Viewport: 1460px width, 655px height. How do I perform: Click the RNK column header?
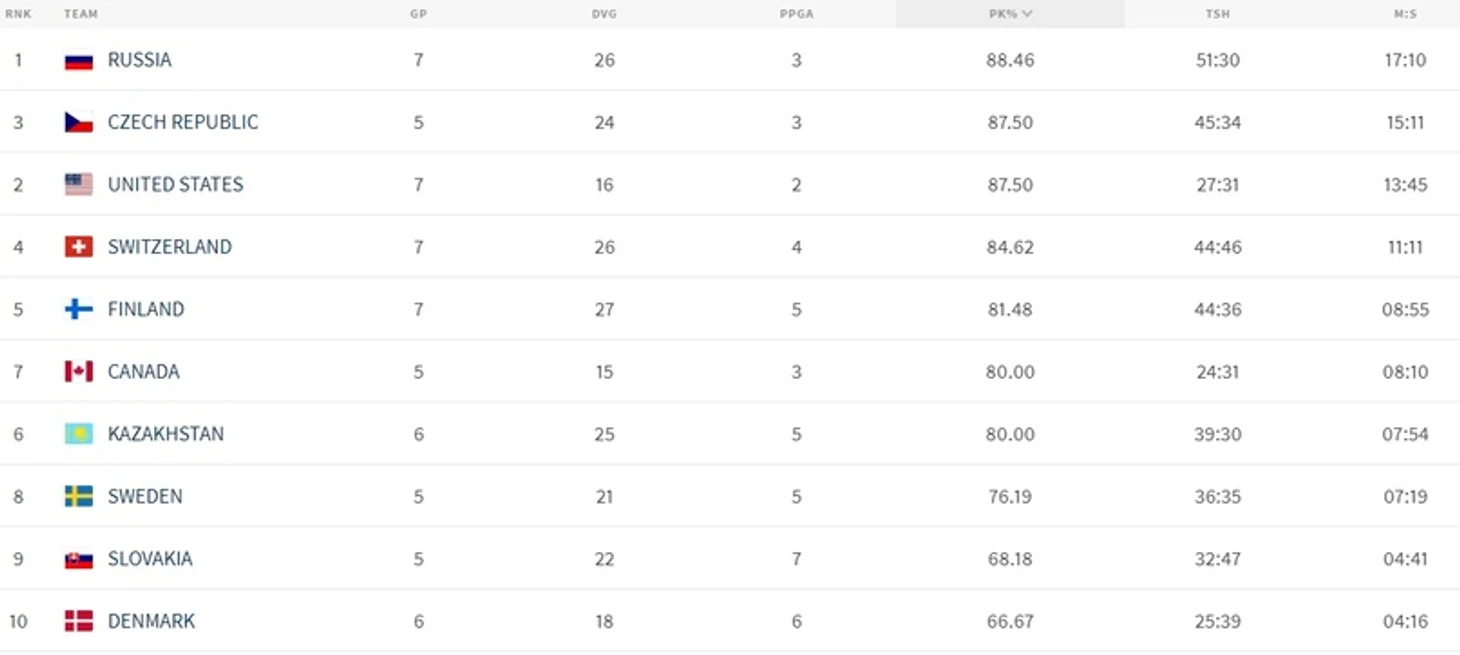[18, 14]
